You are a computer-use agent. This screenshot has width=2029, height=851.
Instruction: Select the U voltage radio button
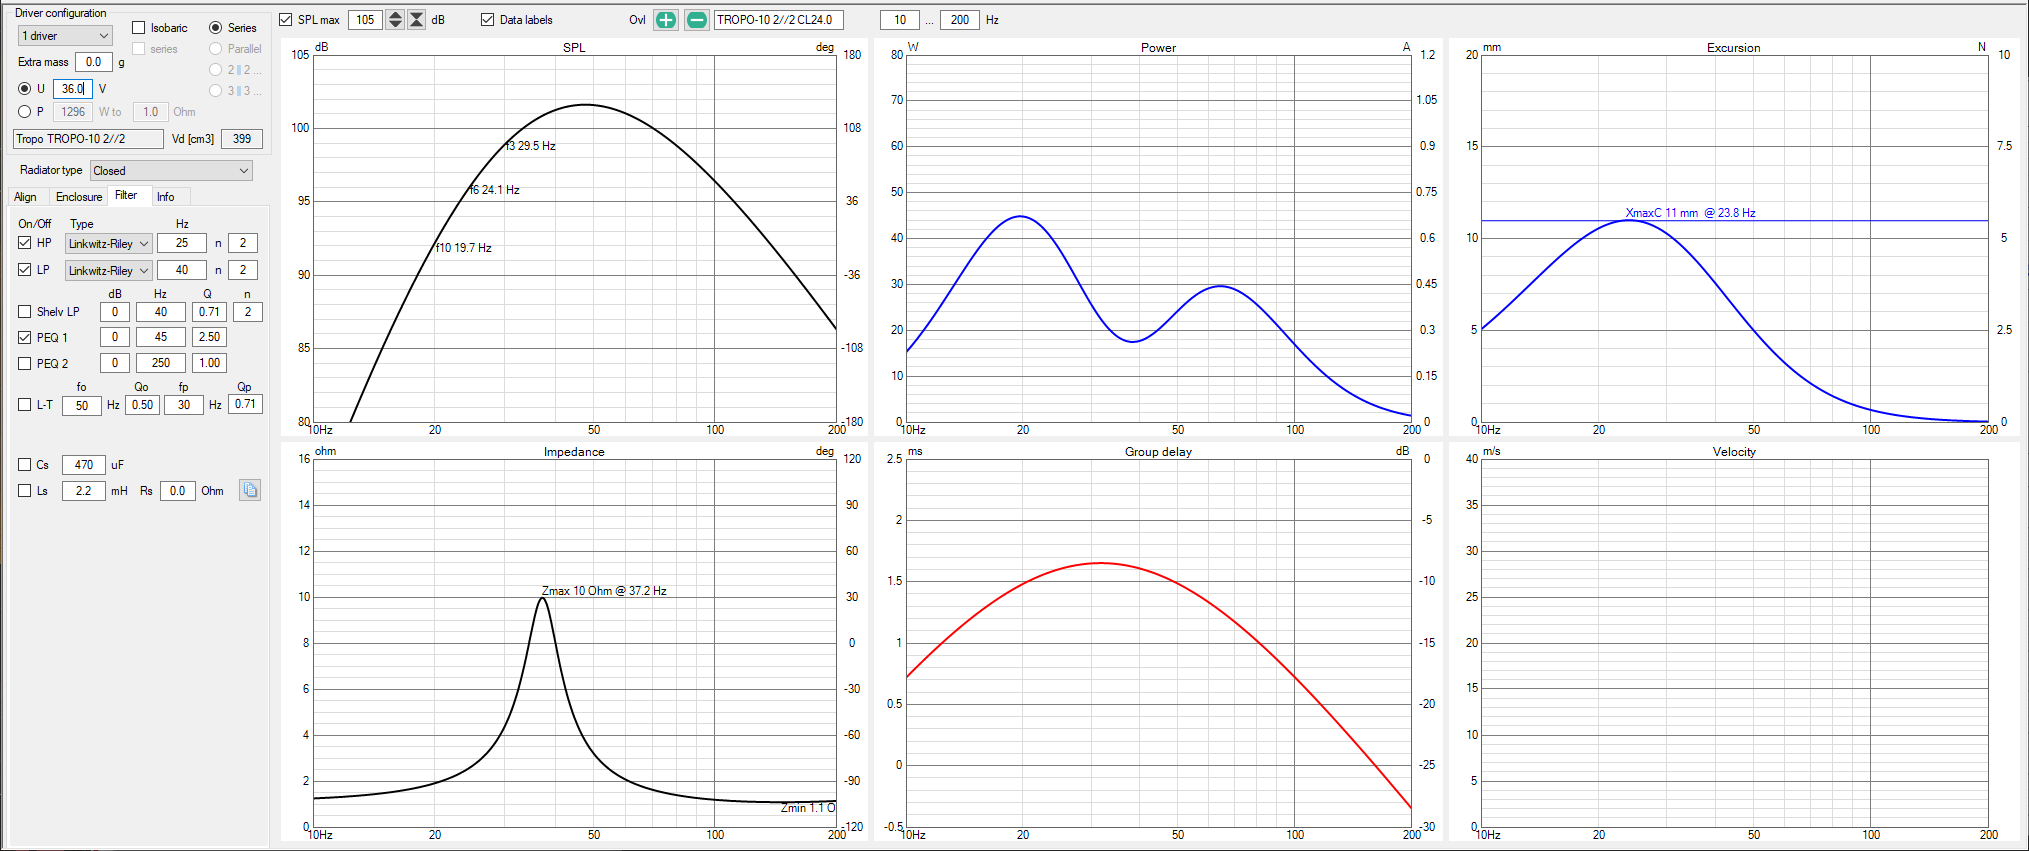25,89
